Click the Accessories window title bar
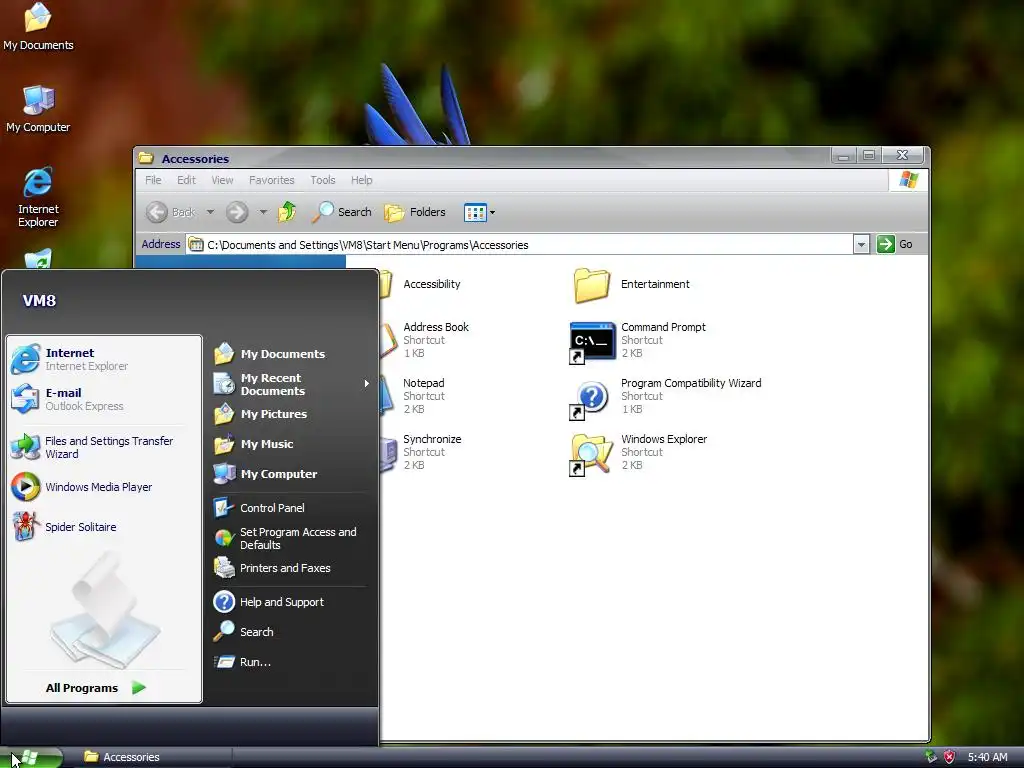1024x768 pixels. [x=483, y=158]
